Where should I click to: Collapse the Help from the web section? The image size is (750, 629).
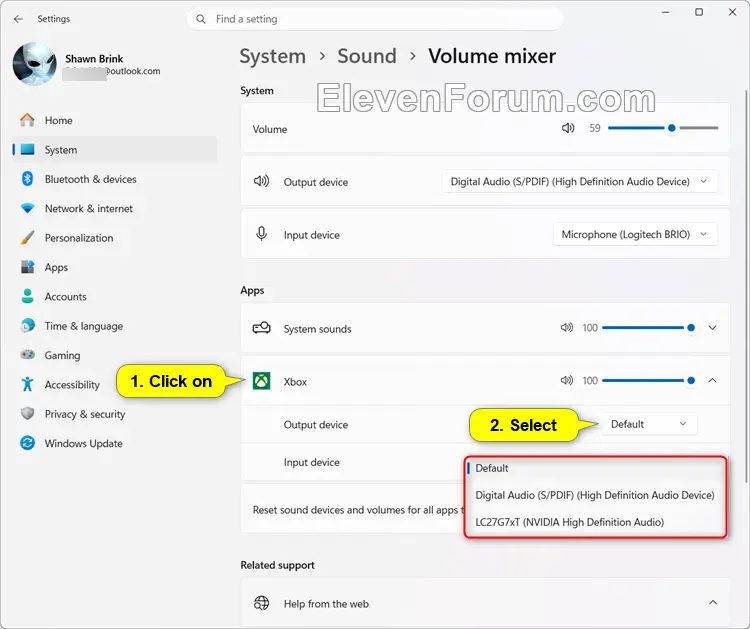[713, 603]
